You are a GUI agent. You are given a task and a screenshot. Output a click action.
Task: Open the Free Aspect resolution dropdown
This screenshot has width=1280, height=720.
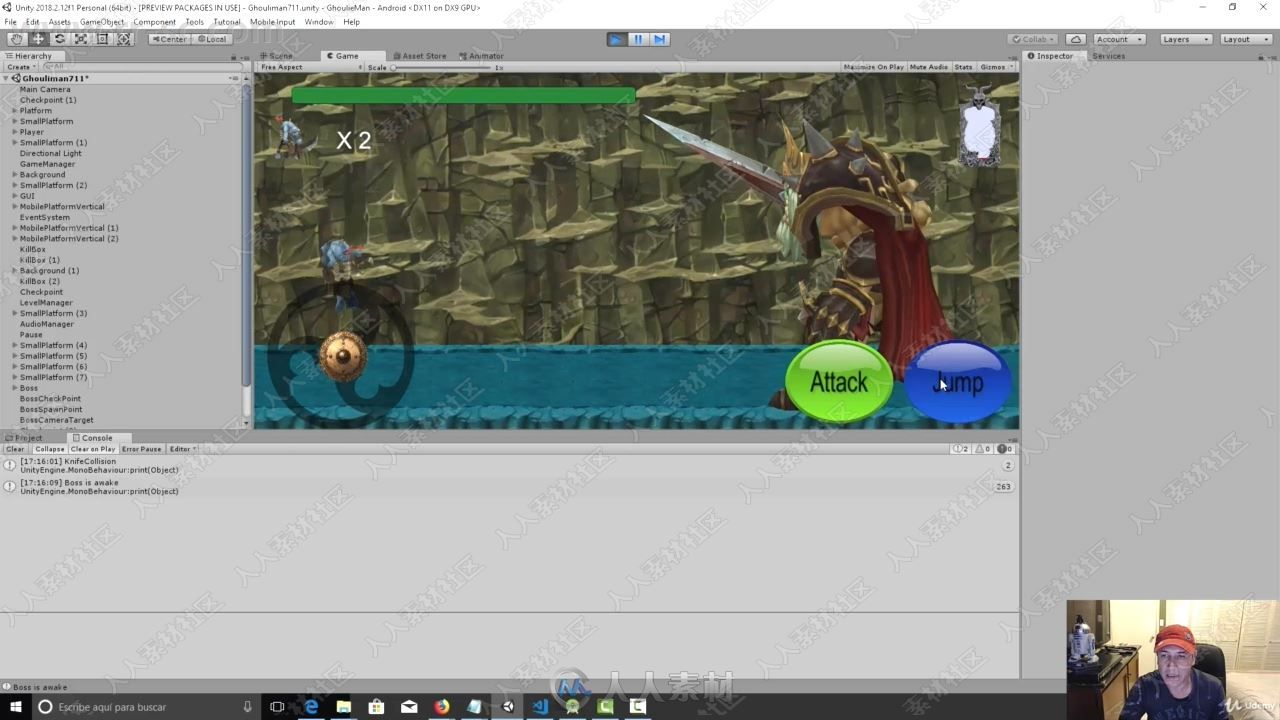click(311, 67)
